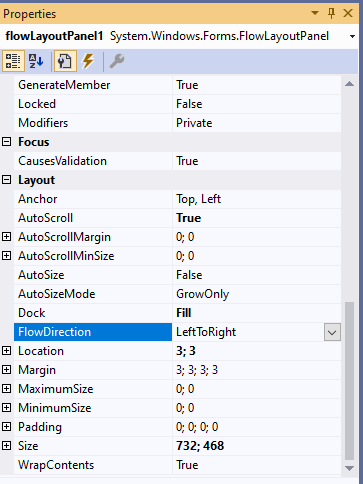The height and width of the screenshot is (484, 363).
Task: Click the AutoScrollMargin value 0; 0
Action: (185, 237)
